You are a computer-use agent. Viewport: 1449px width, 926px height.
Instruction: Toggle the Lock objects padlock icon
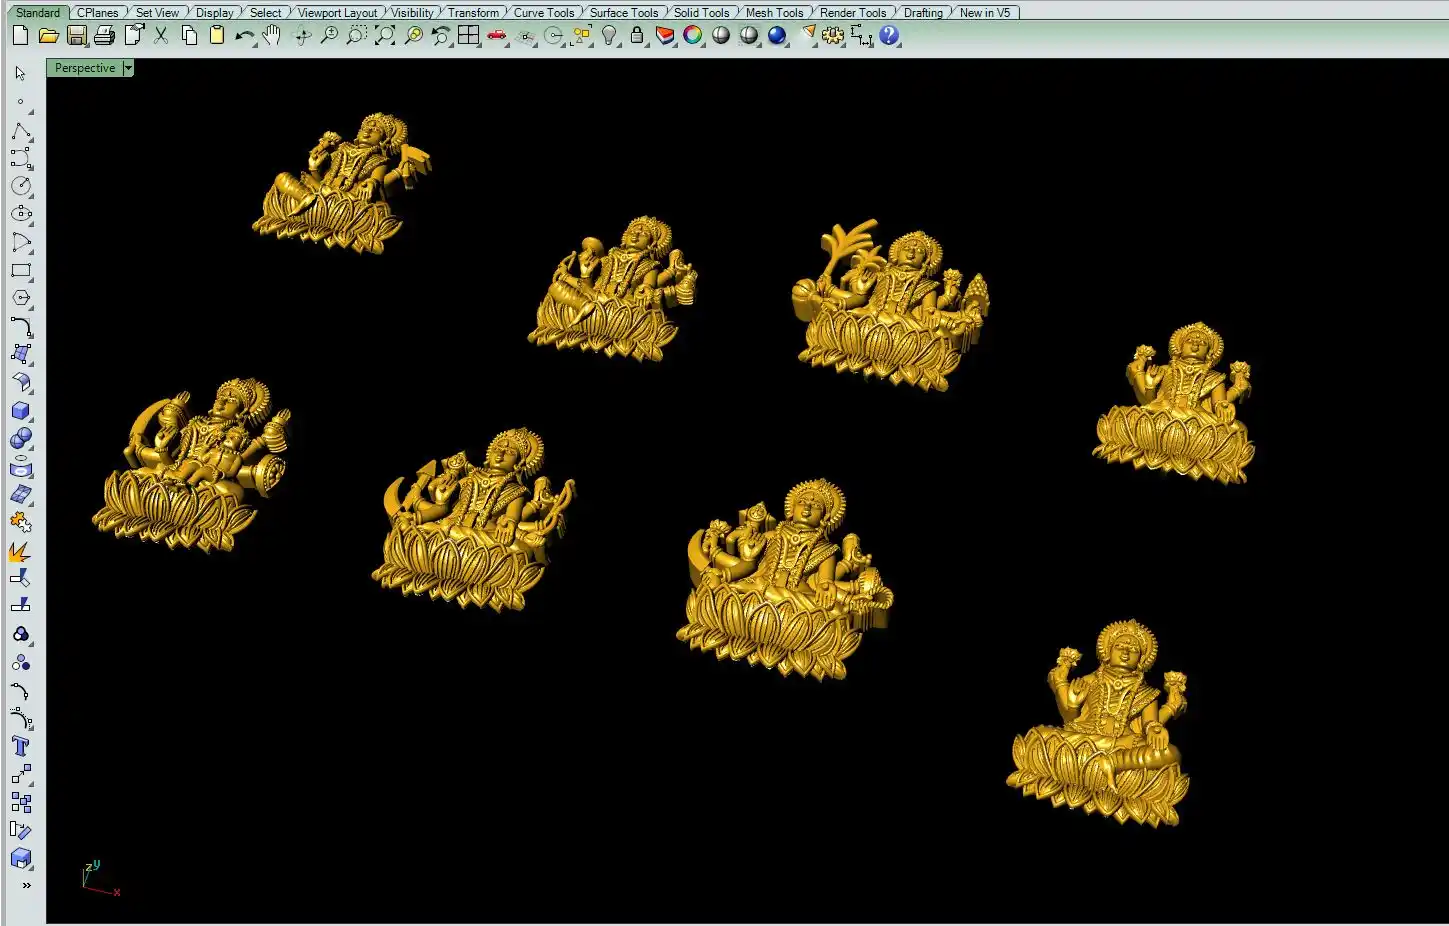pos(636,36)
